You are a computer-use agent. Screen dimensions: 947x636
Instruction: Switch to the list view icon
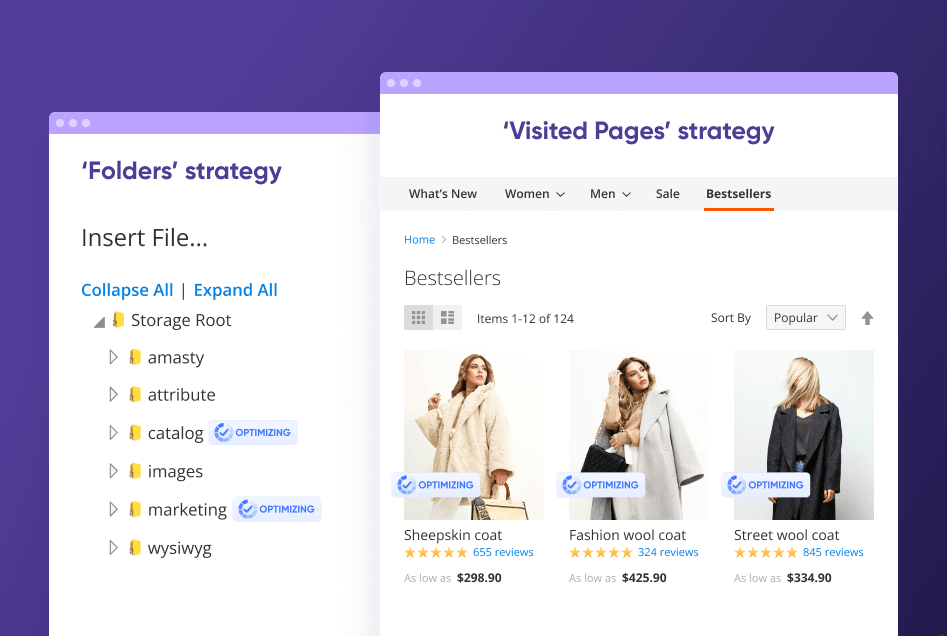click(447, 317)
